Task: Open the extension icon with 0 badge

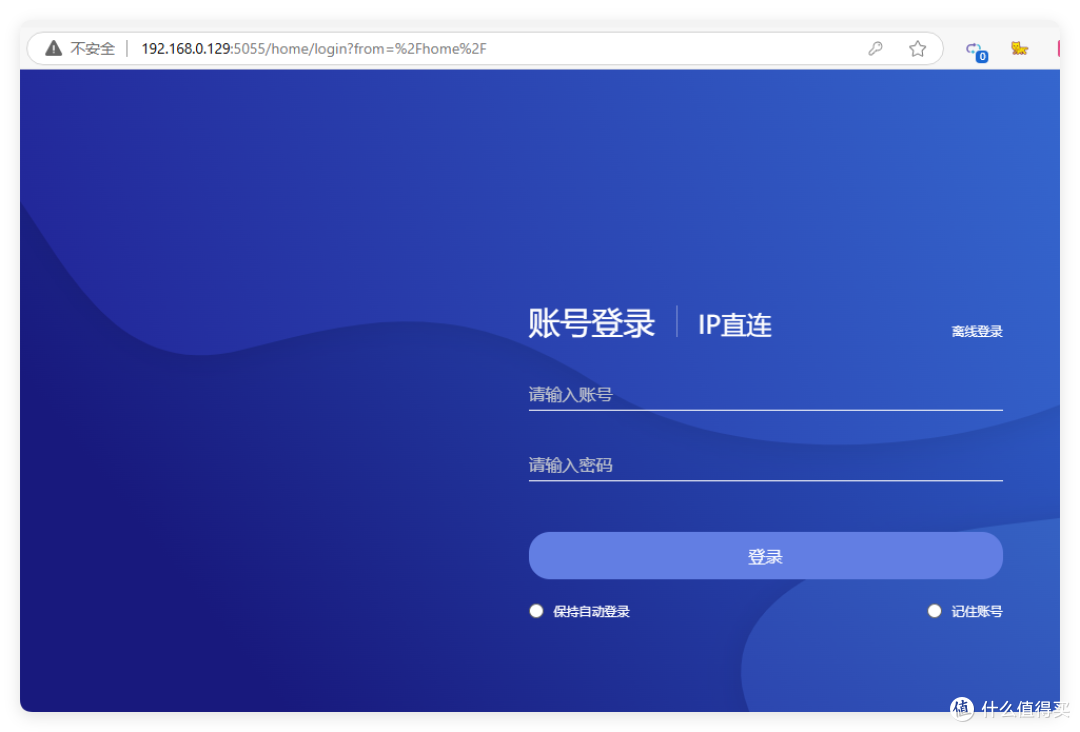Action: [977, 51]
